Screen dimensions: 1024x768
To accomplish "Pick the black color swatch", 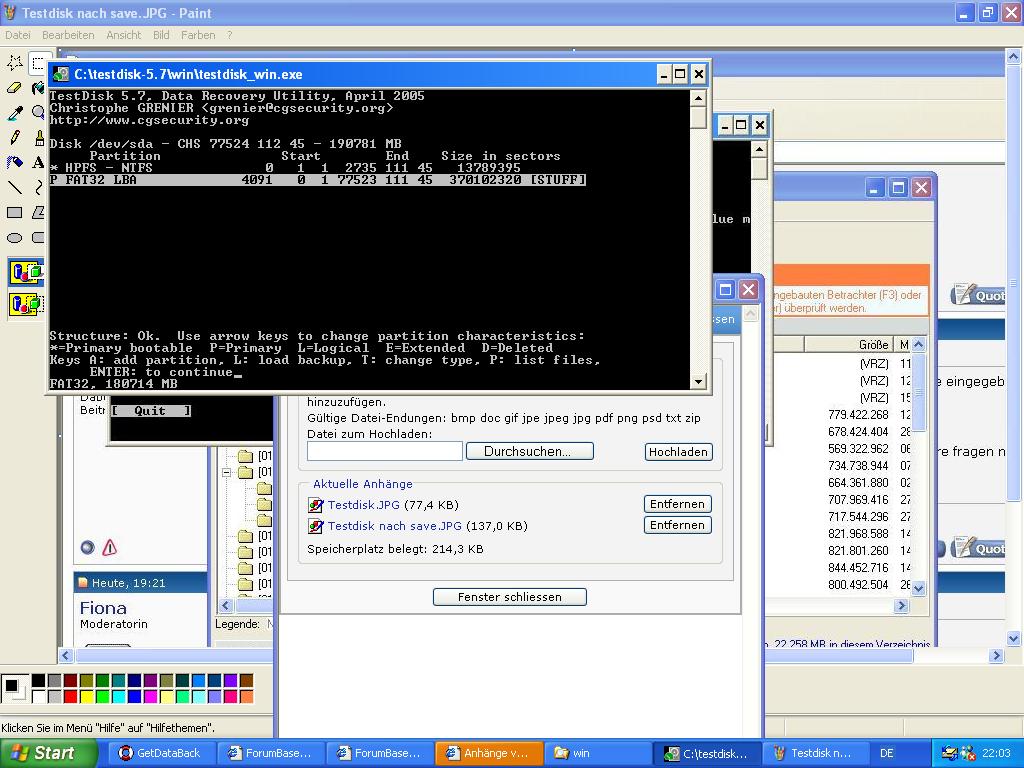I will click(39, 681).
